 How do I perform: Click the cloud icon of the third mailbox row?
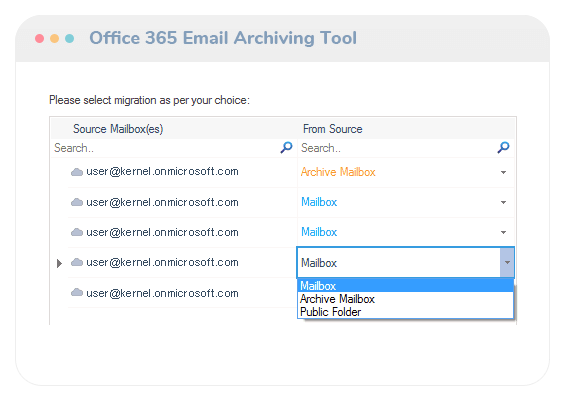[x=77, y=232]
